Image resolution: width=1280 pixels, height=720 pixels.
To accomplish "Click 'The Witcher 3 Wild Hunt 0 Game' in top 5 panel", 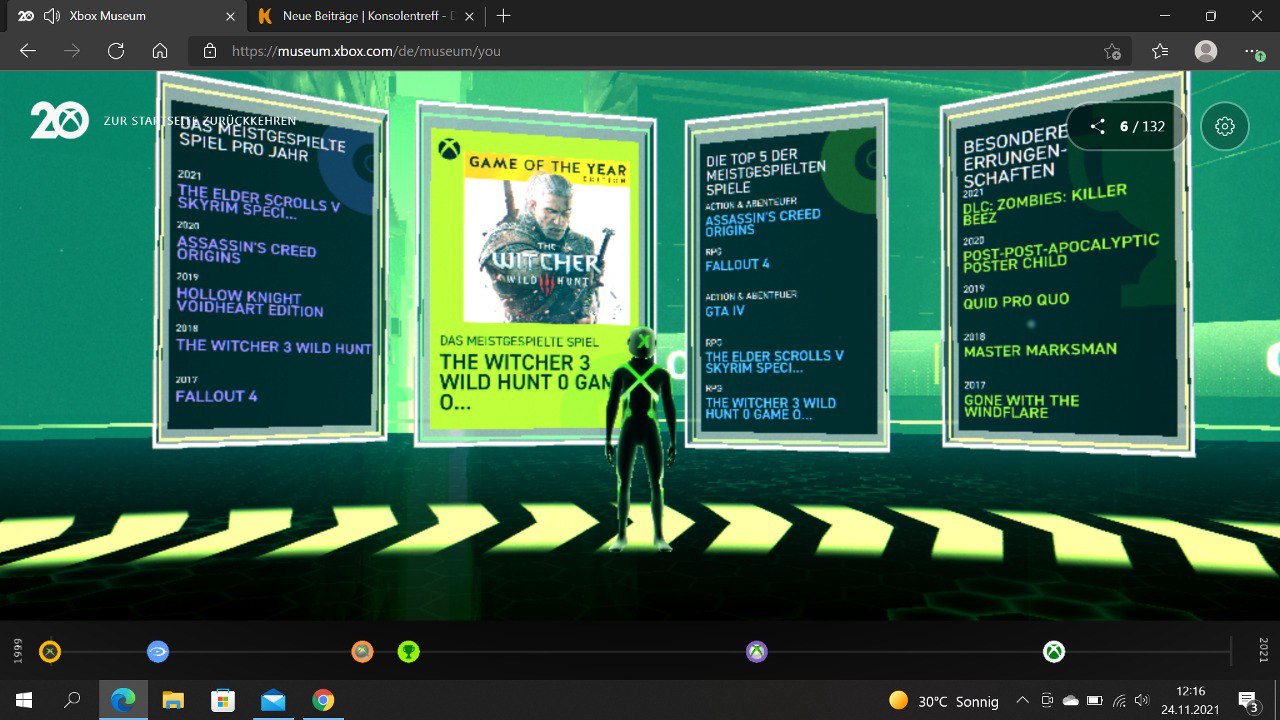I will click(x=771, y=408).
